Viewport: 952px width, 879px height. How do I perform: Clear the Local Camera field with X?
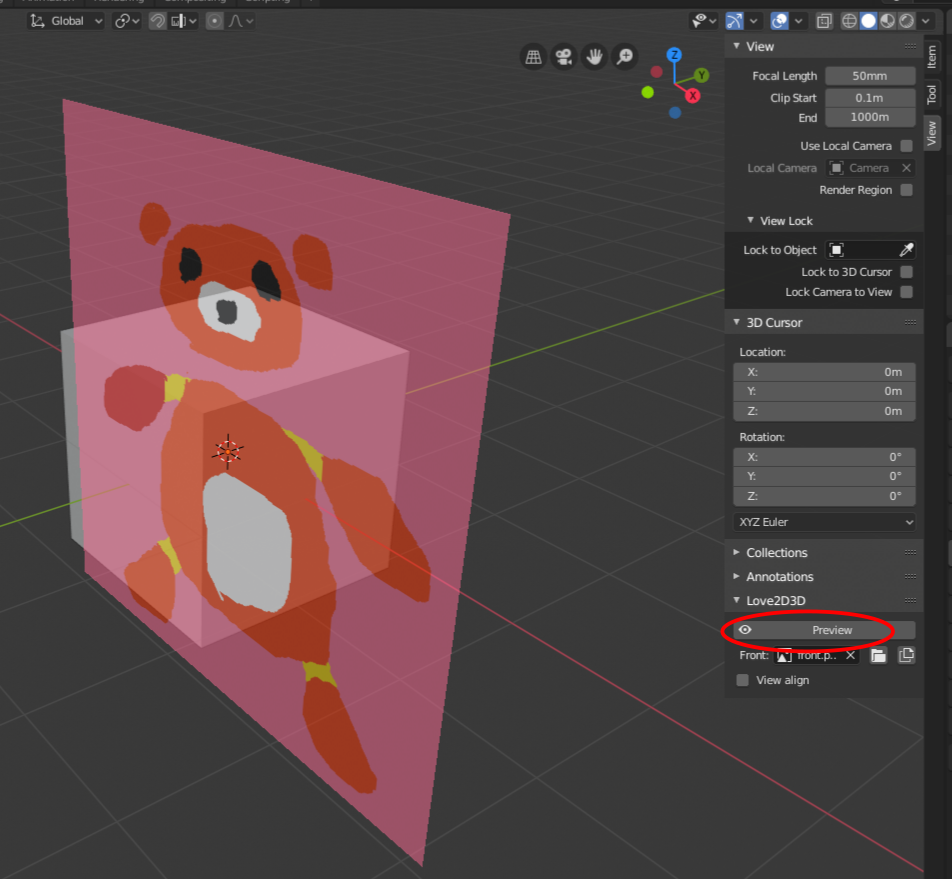point(906,168)
